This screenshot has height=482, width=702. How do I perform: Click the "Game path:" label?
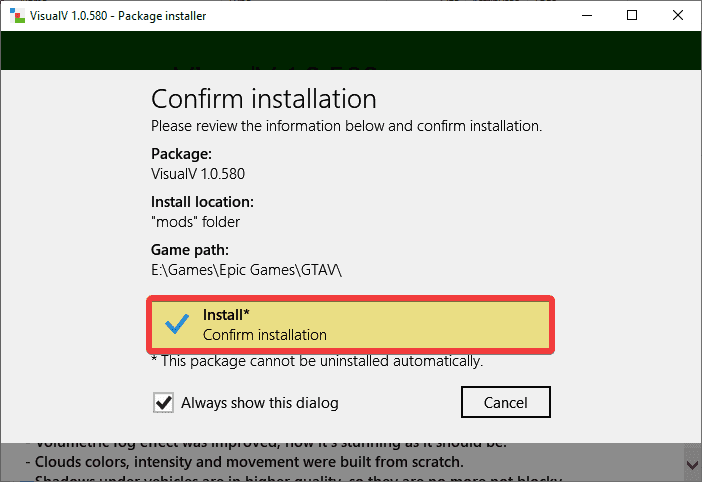point(188,250)
